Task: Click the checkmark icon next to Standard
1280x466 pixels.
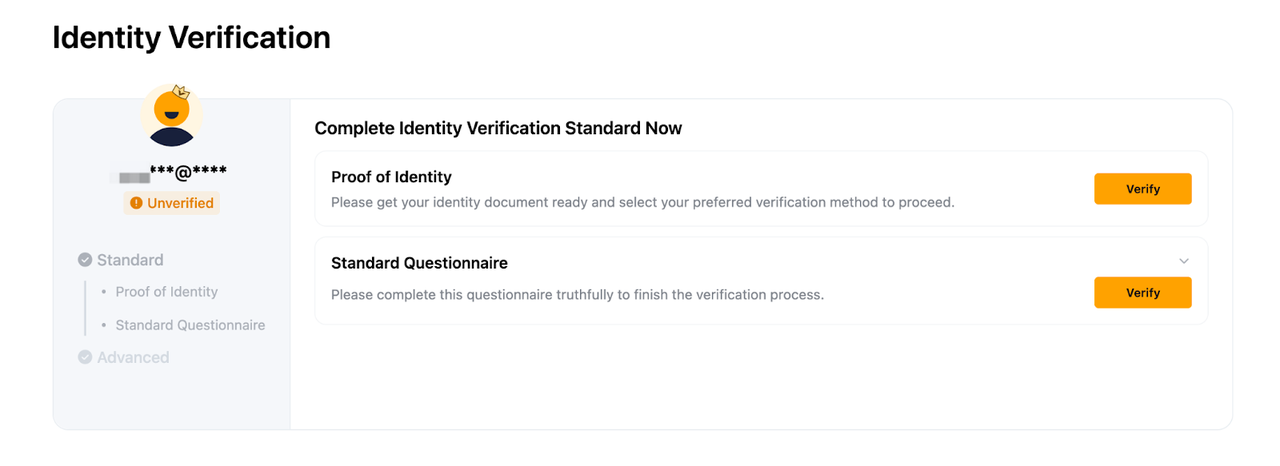Action: pyautogui.click(x=85, y=260)
